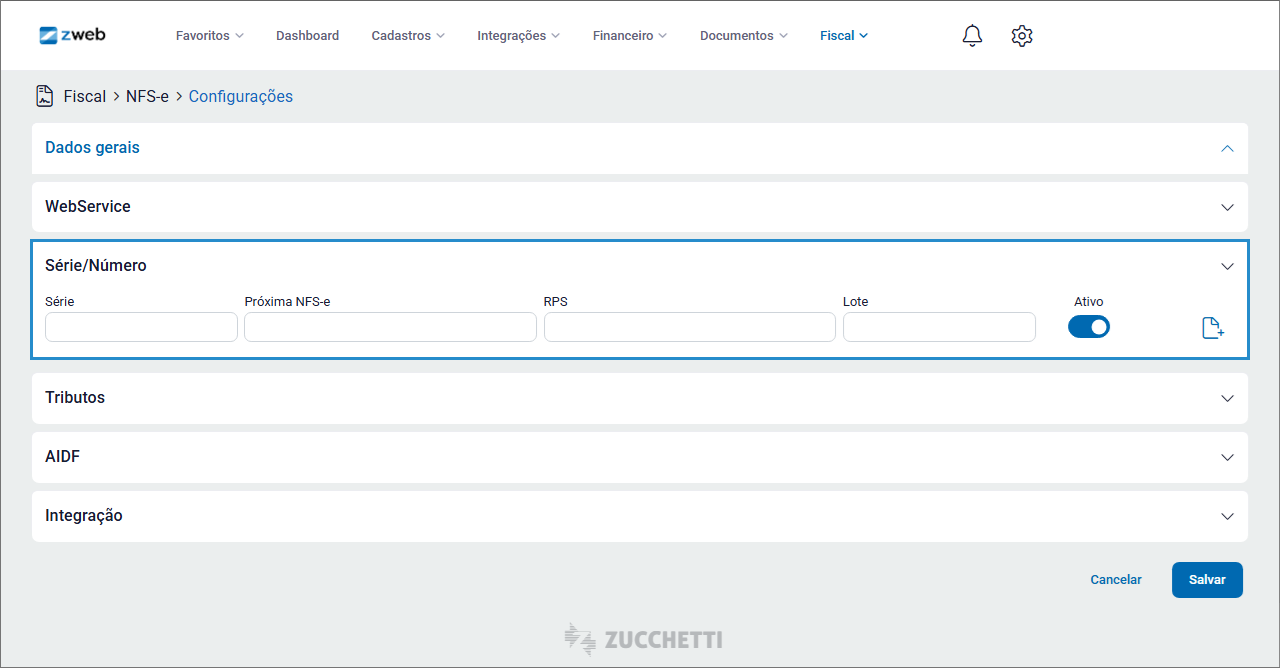Viewport: 1280px width, 668px height.
Task: Open the Cadastros dropdown menu
Action: click(x=407, y=36)
